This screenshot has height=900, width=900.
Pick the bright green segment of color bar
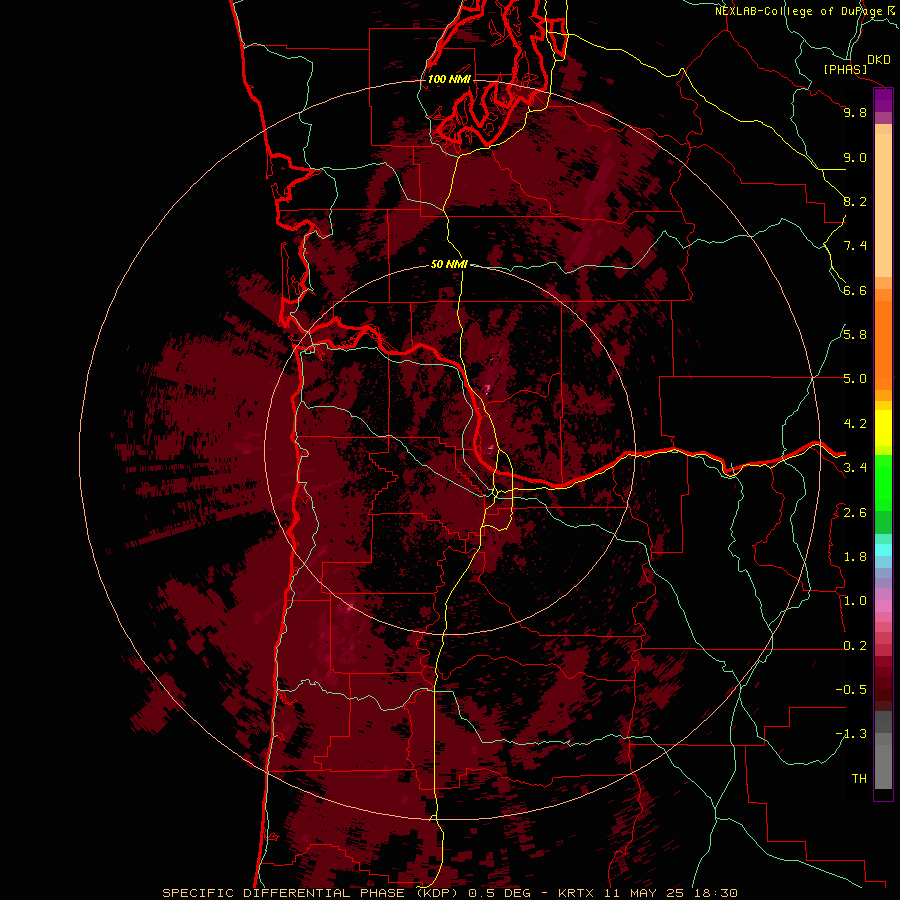(x=883, y=482)
